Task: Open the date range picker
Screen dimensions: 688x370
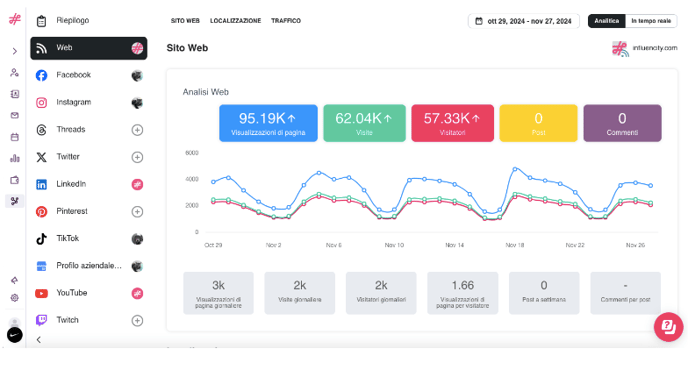Action: 523,21
